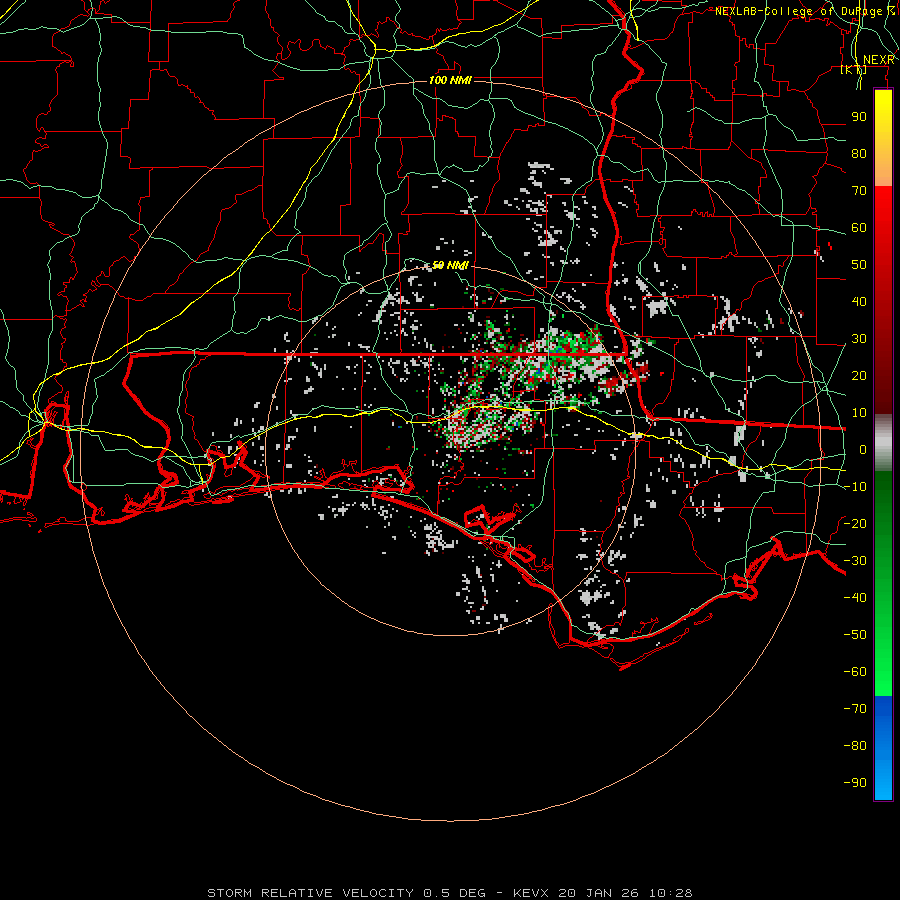The height and width of the screenshot is (900, 900).
Task: Click the 30 value on velocity legend
Action: click(859, 339)
